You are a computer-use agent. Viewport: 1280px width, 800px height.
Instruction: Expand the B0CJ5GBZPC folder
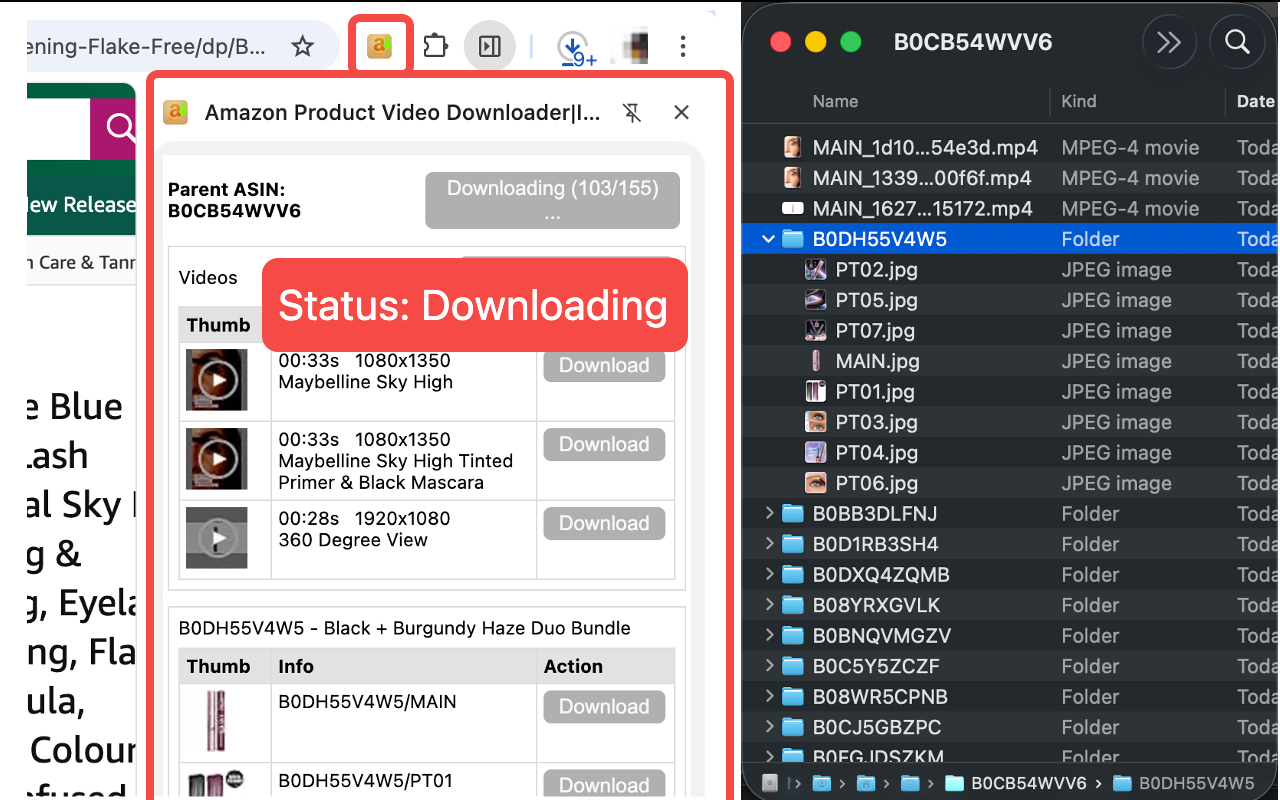pos(769,727)
